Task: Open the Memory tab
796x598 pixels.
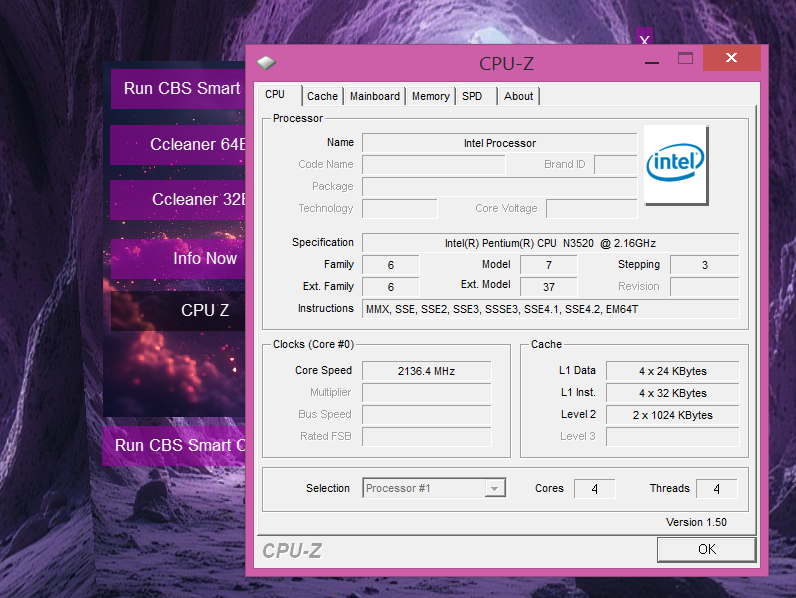Action: 430,96
